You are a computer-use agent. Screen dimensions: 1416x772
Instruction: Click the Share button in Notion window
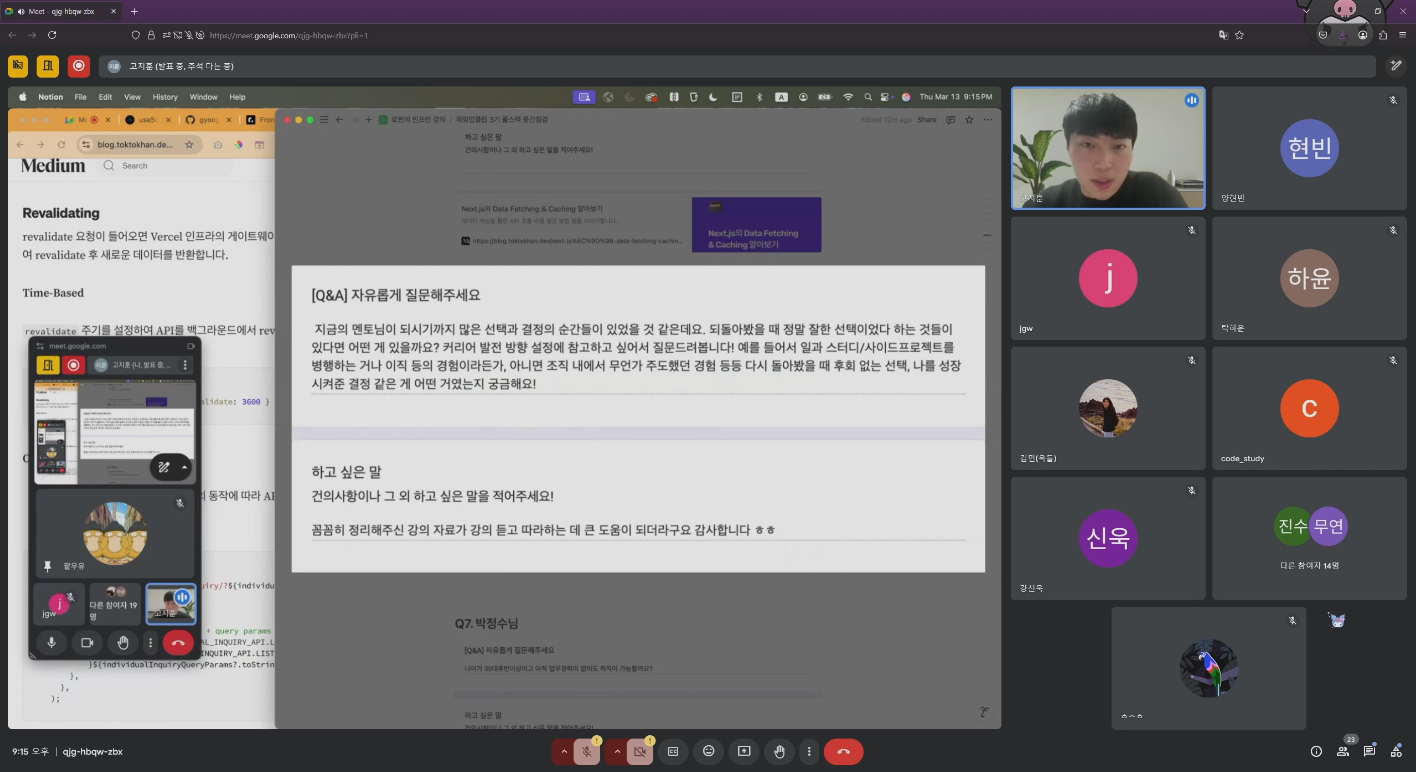pyautogui.click(x=927, y=119)
